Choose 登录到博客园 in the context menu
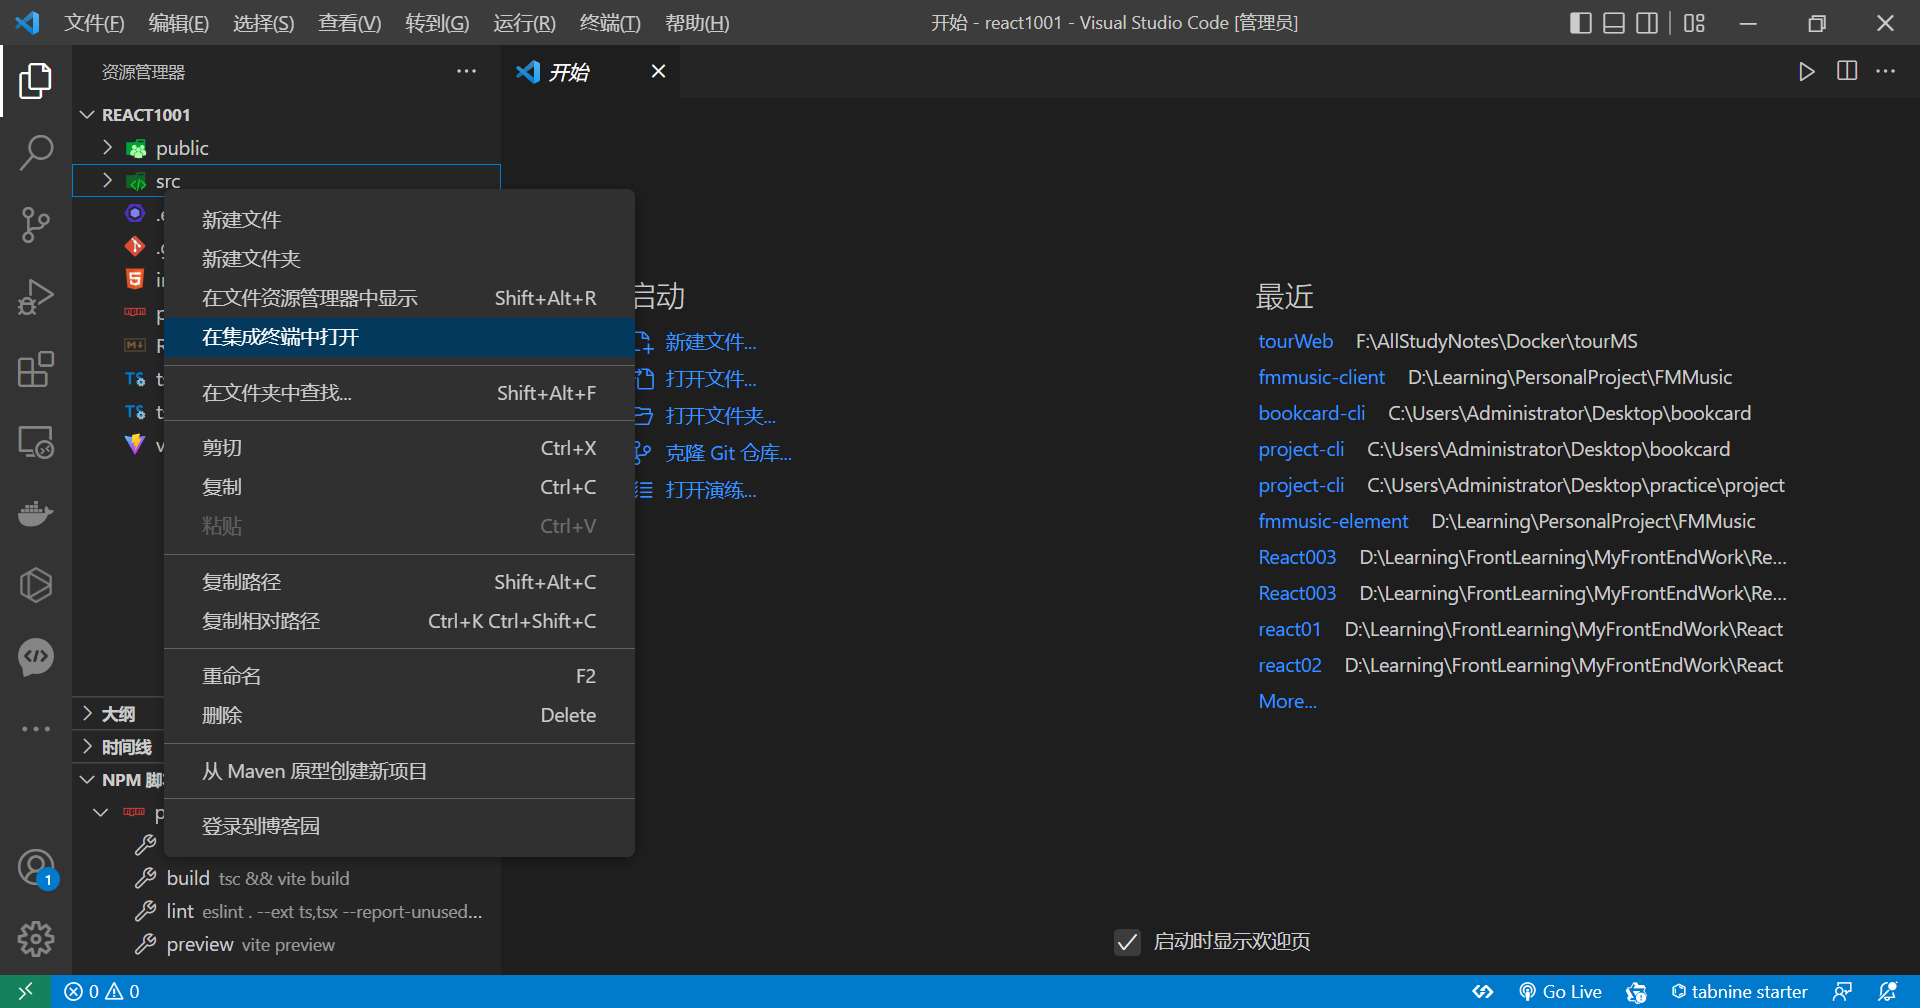This screenshot has width=1920, height=1008. pyautogui.click(x=399, y=826)
